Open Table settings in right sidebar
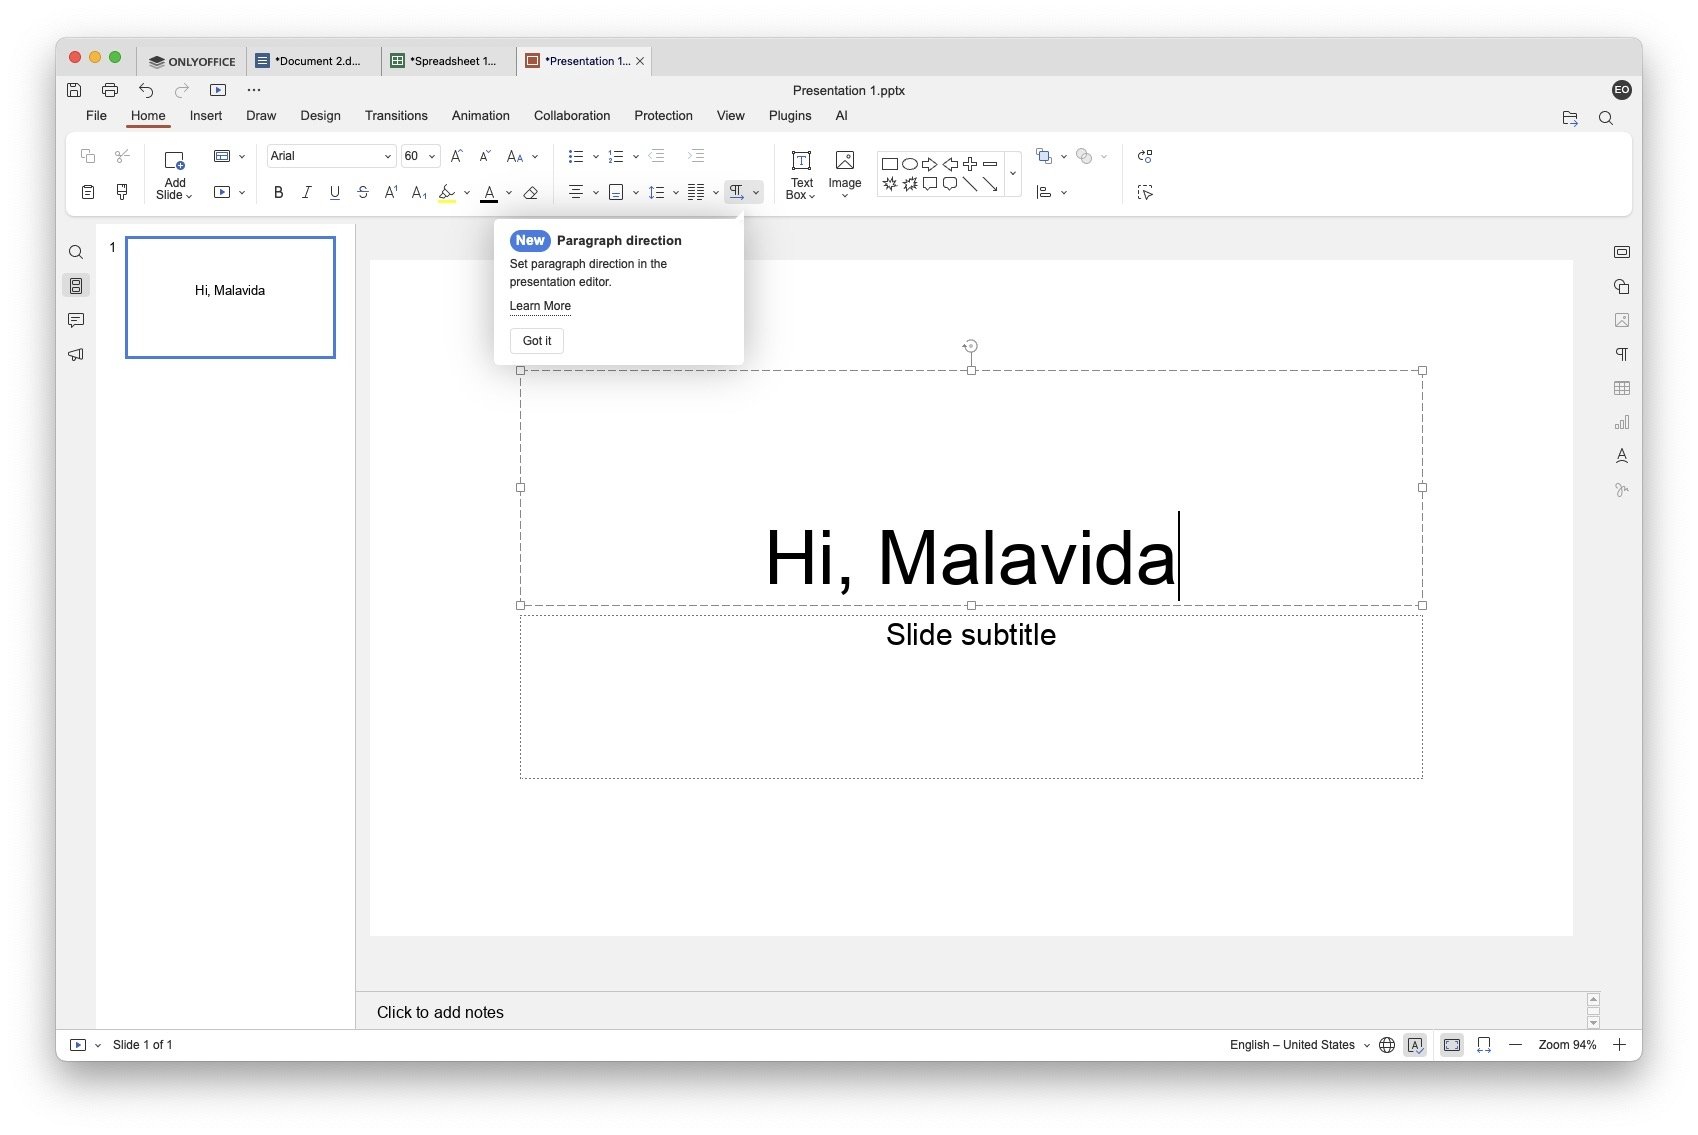Viewport: 1698px width, 1135px height. [1621, 388]
